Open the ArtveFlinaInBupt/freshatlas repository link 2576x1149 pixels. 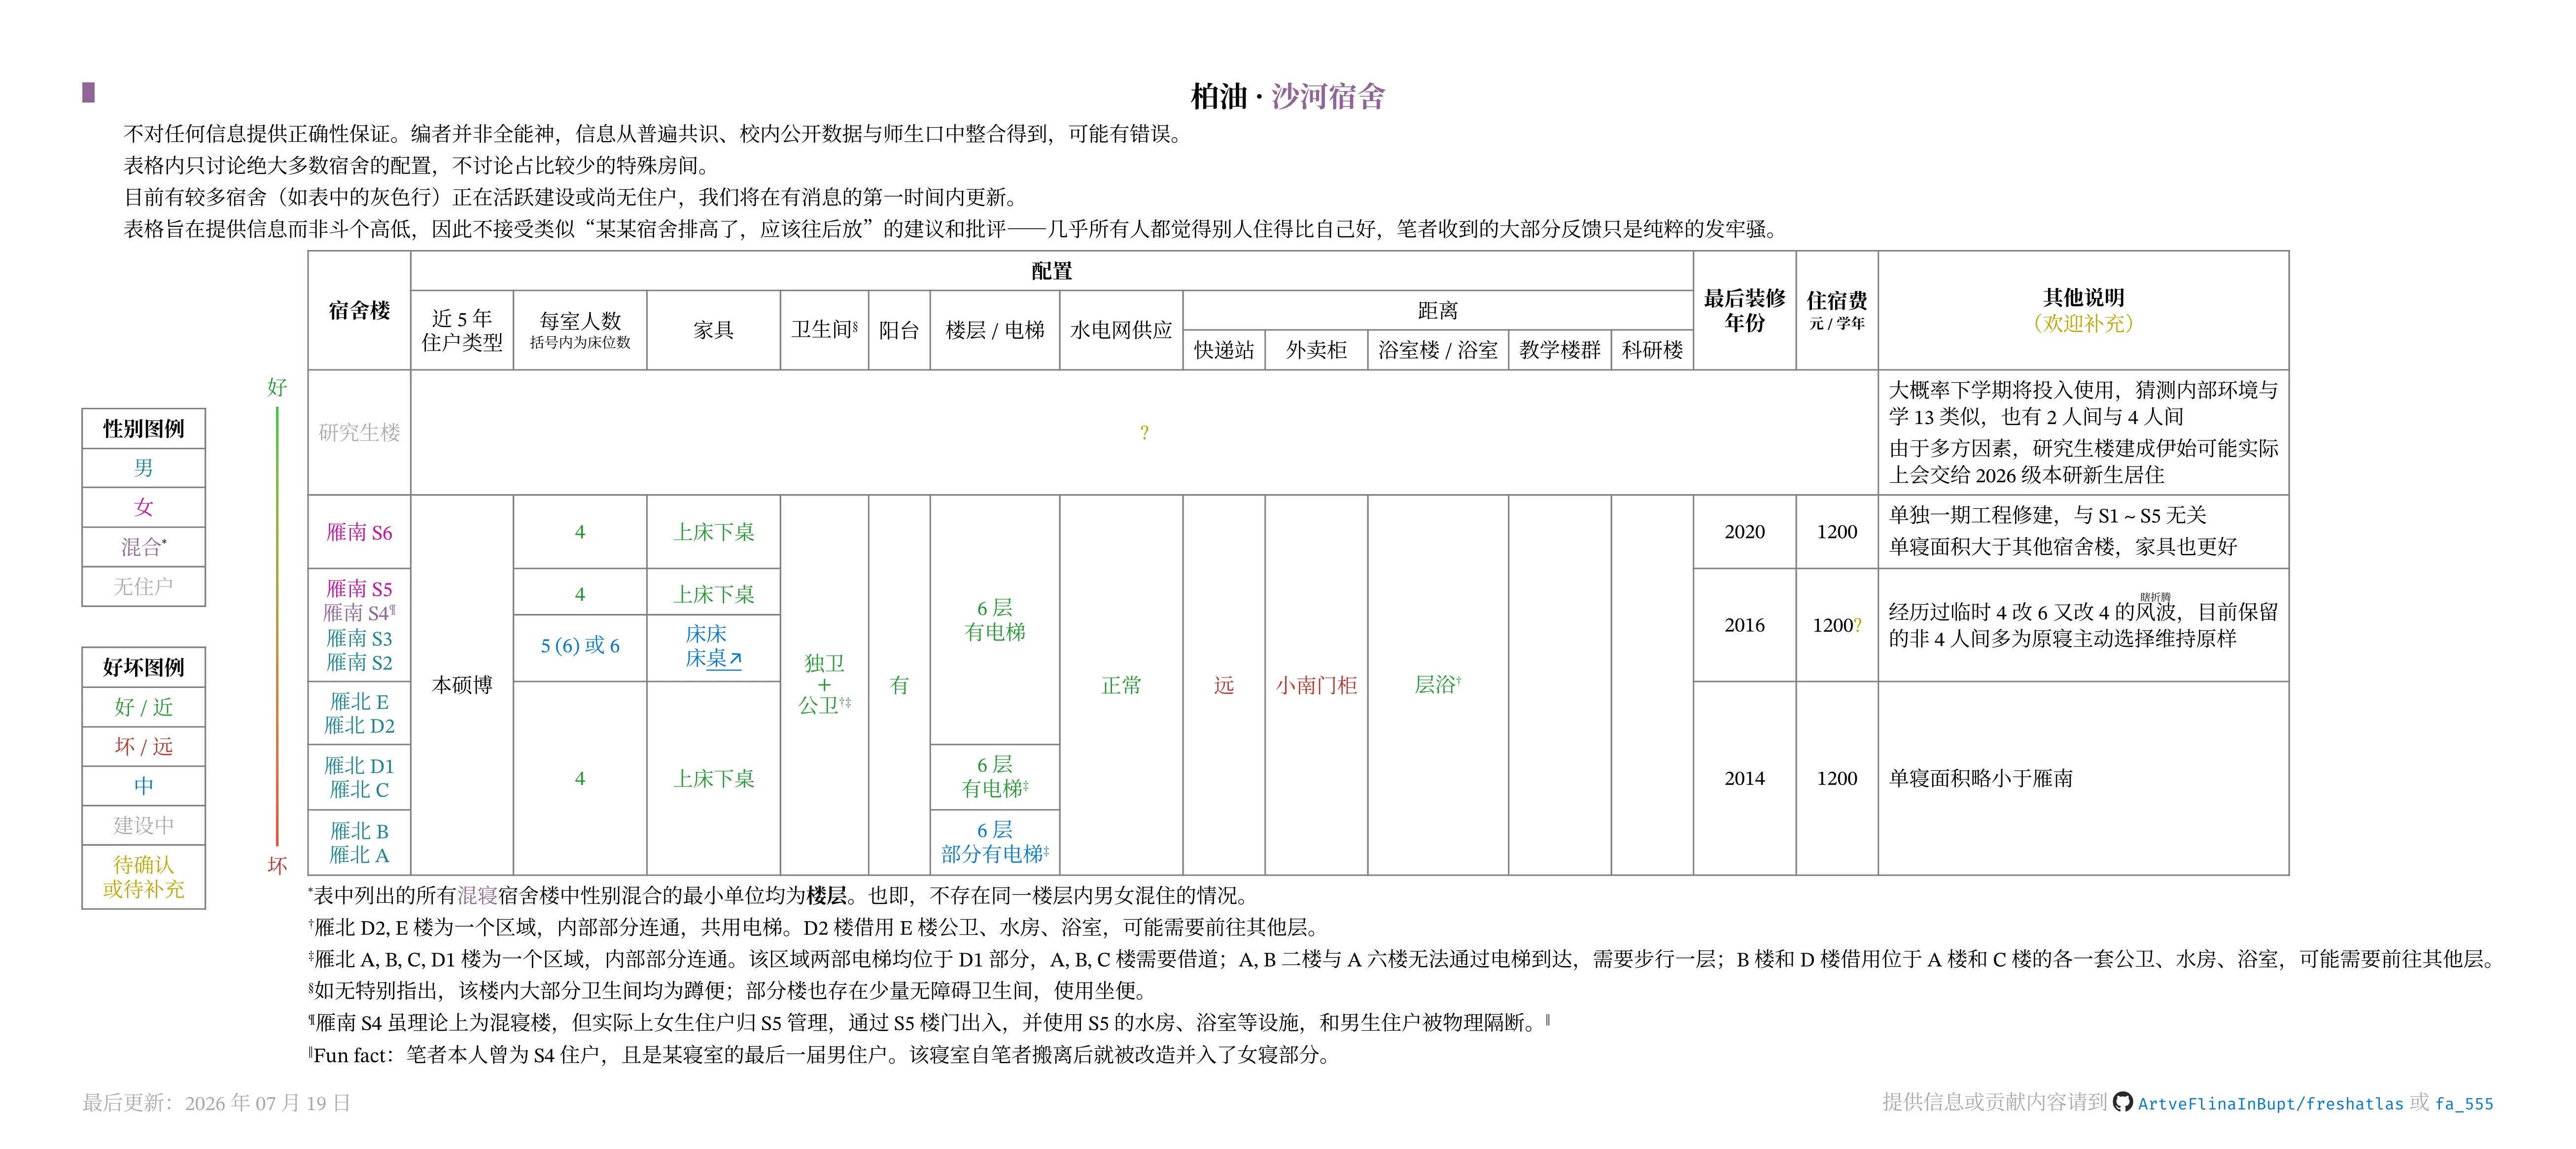(x=2270, y=1103)
